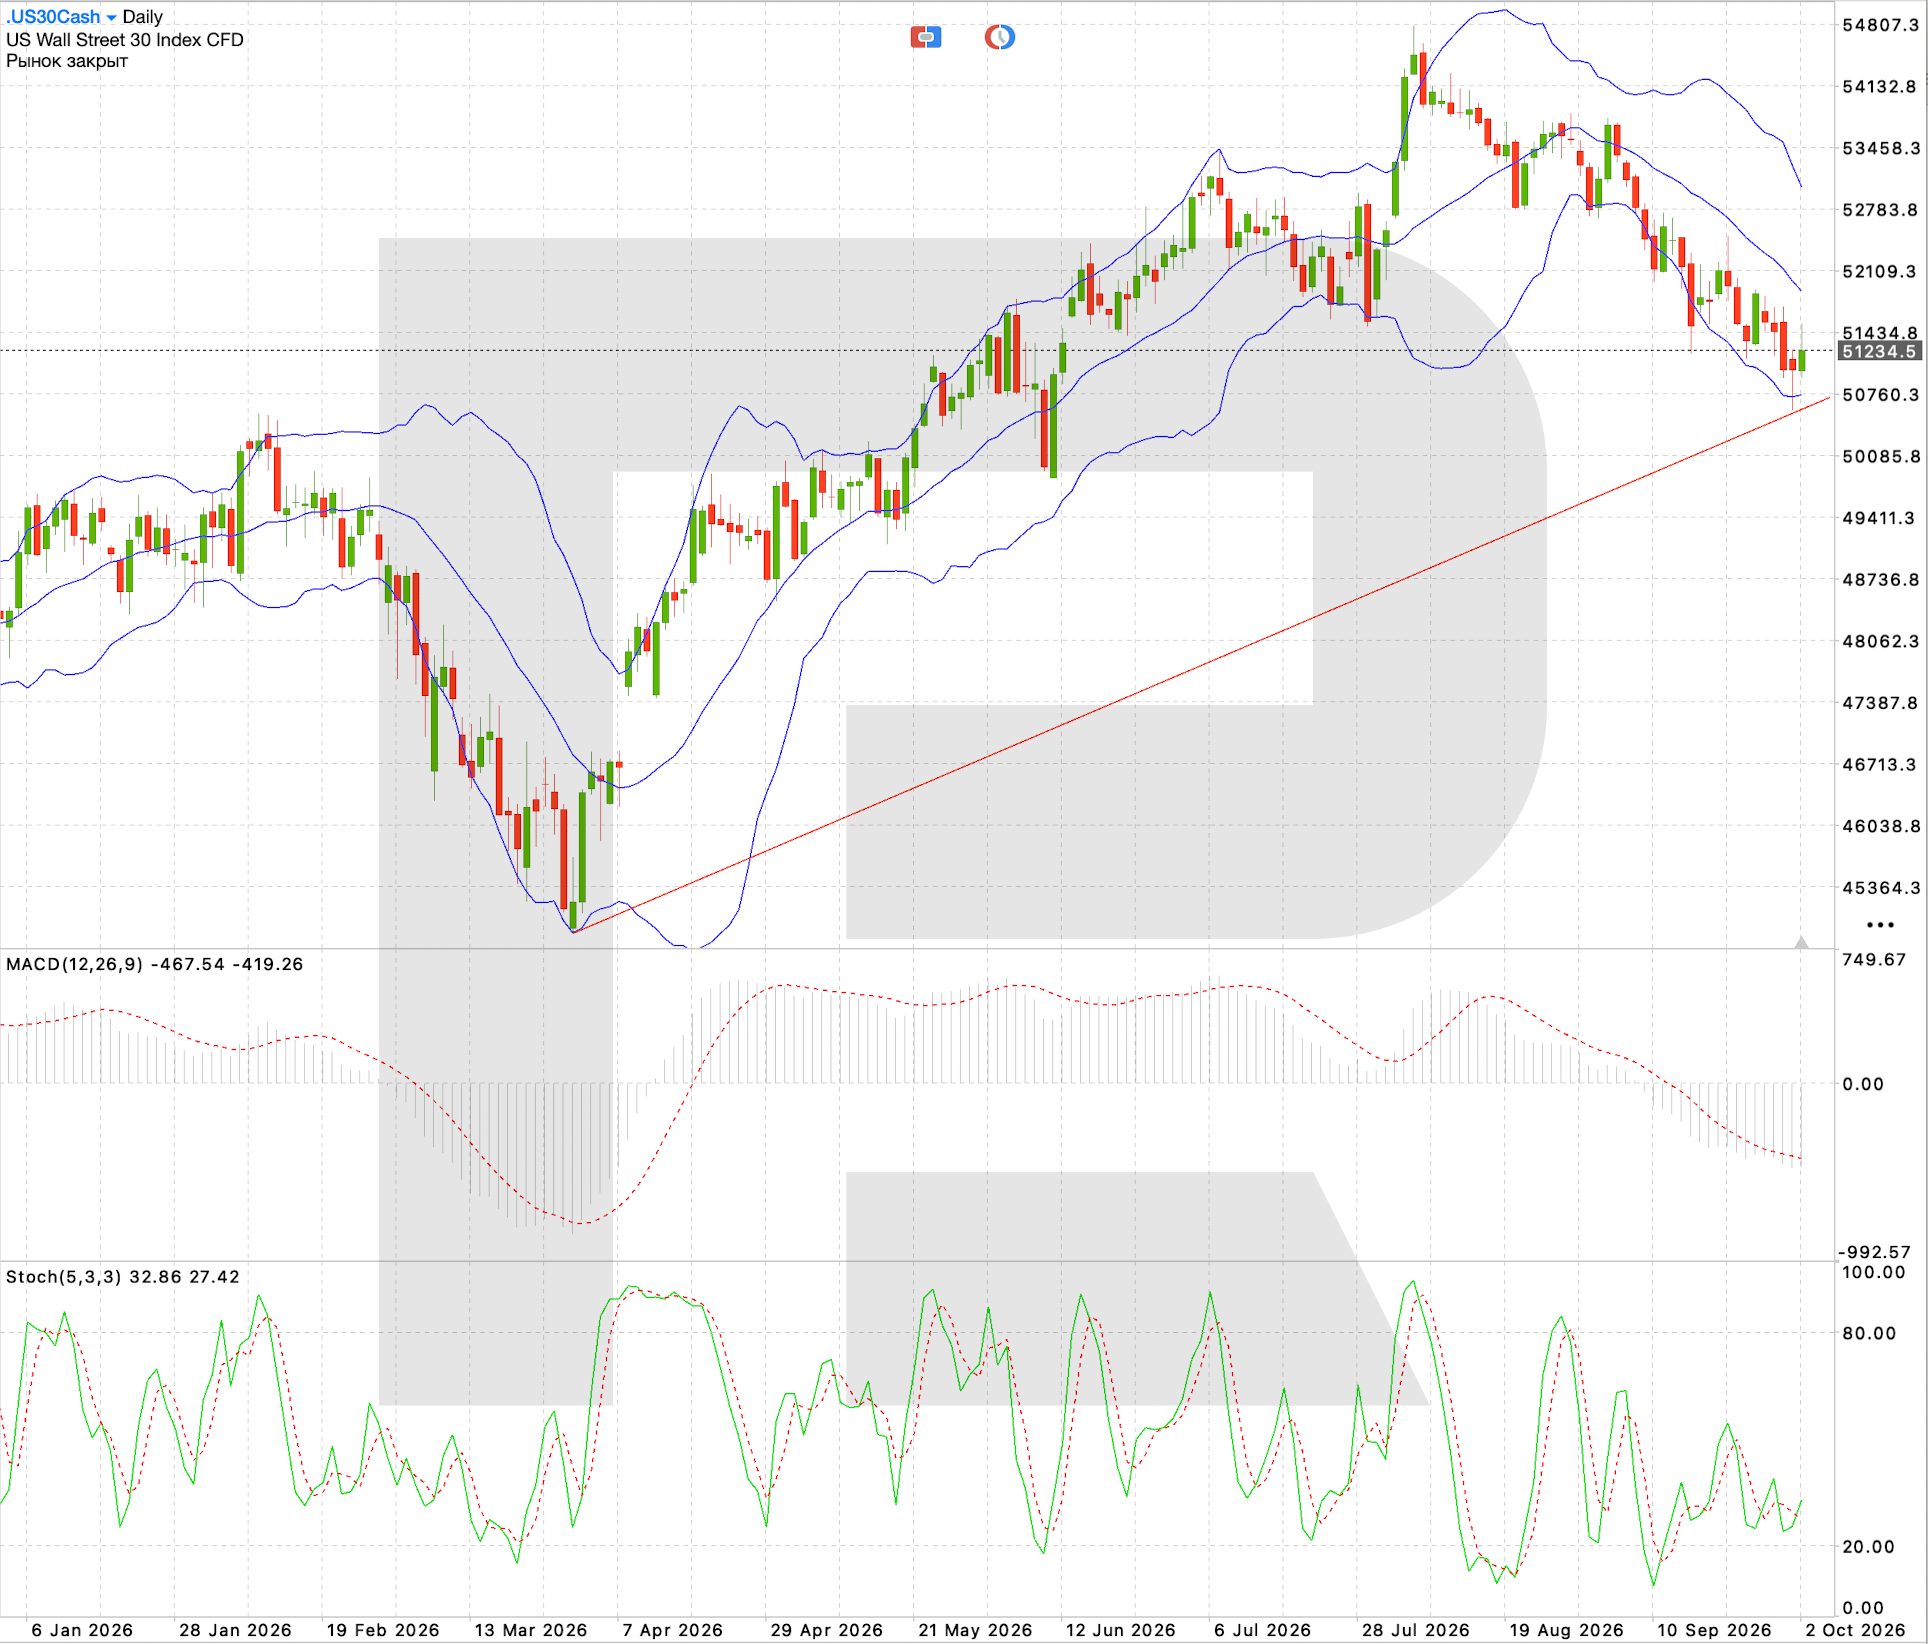Click the MACD(12,26,9) indicator label
1928x1644 pixels.
[x=154, y=964]
